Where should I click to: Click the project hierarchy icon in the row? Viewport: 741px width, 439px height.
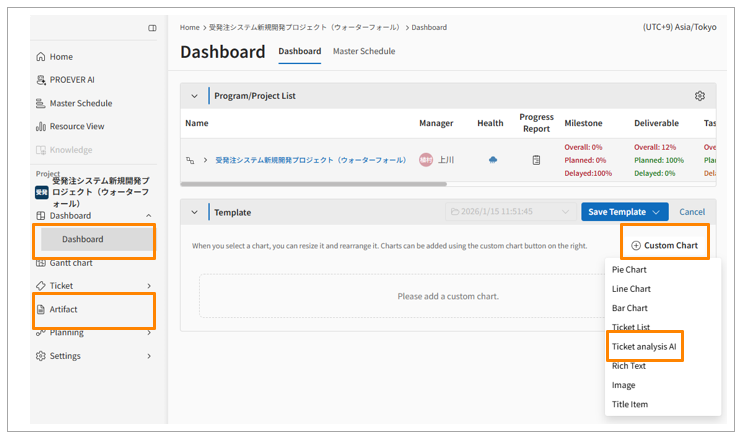[190, 160]
